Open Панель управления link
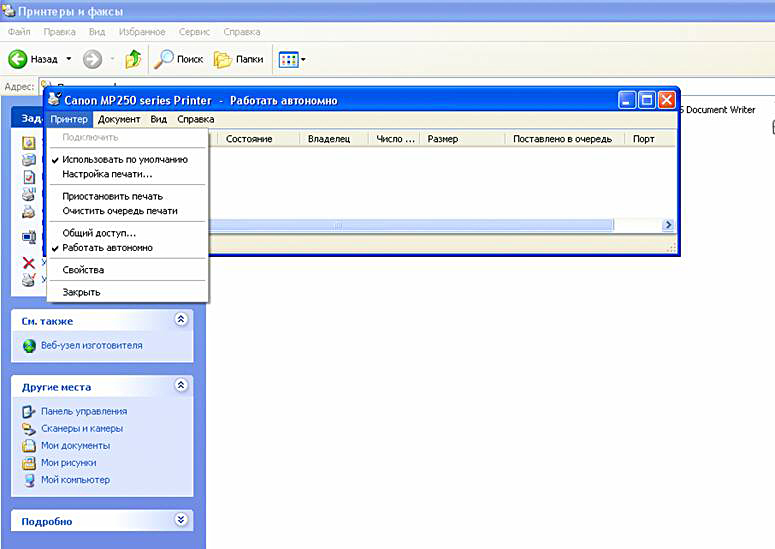Viewport: 775px width, 549px height. pyautogui.click(x=84, y=411)
